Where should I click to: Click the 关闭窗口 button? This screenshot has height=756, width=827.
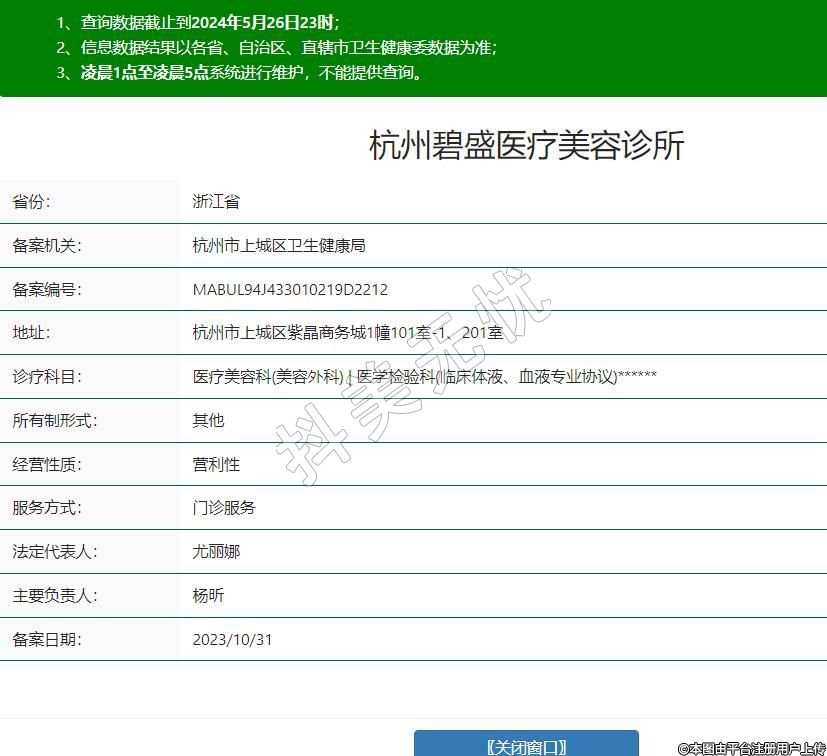pos(526,745)
